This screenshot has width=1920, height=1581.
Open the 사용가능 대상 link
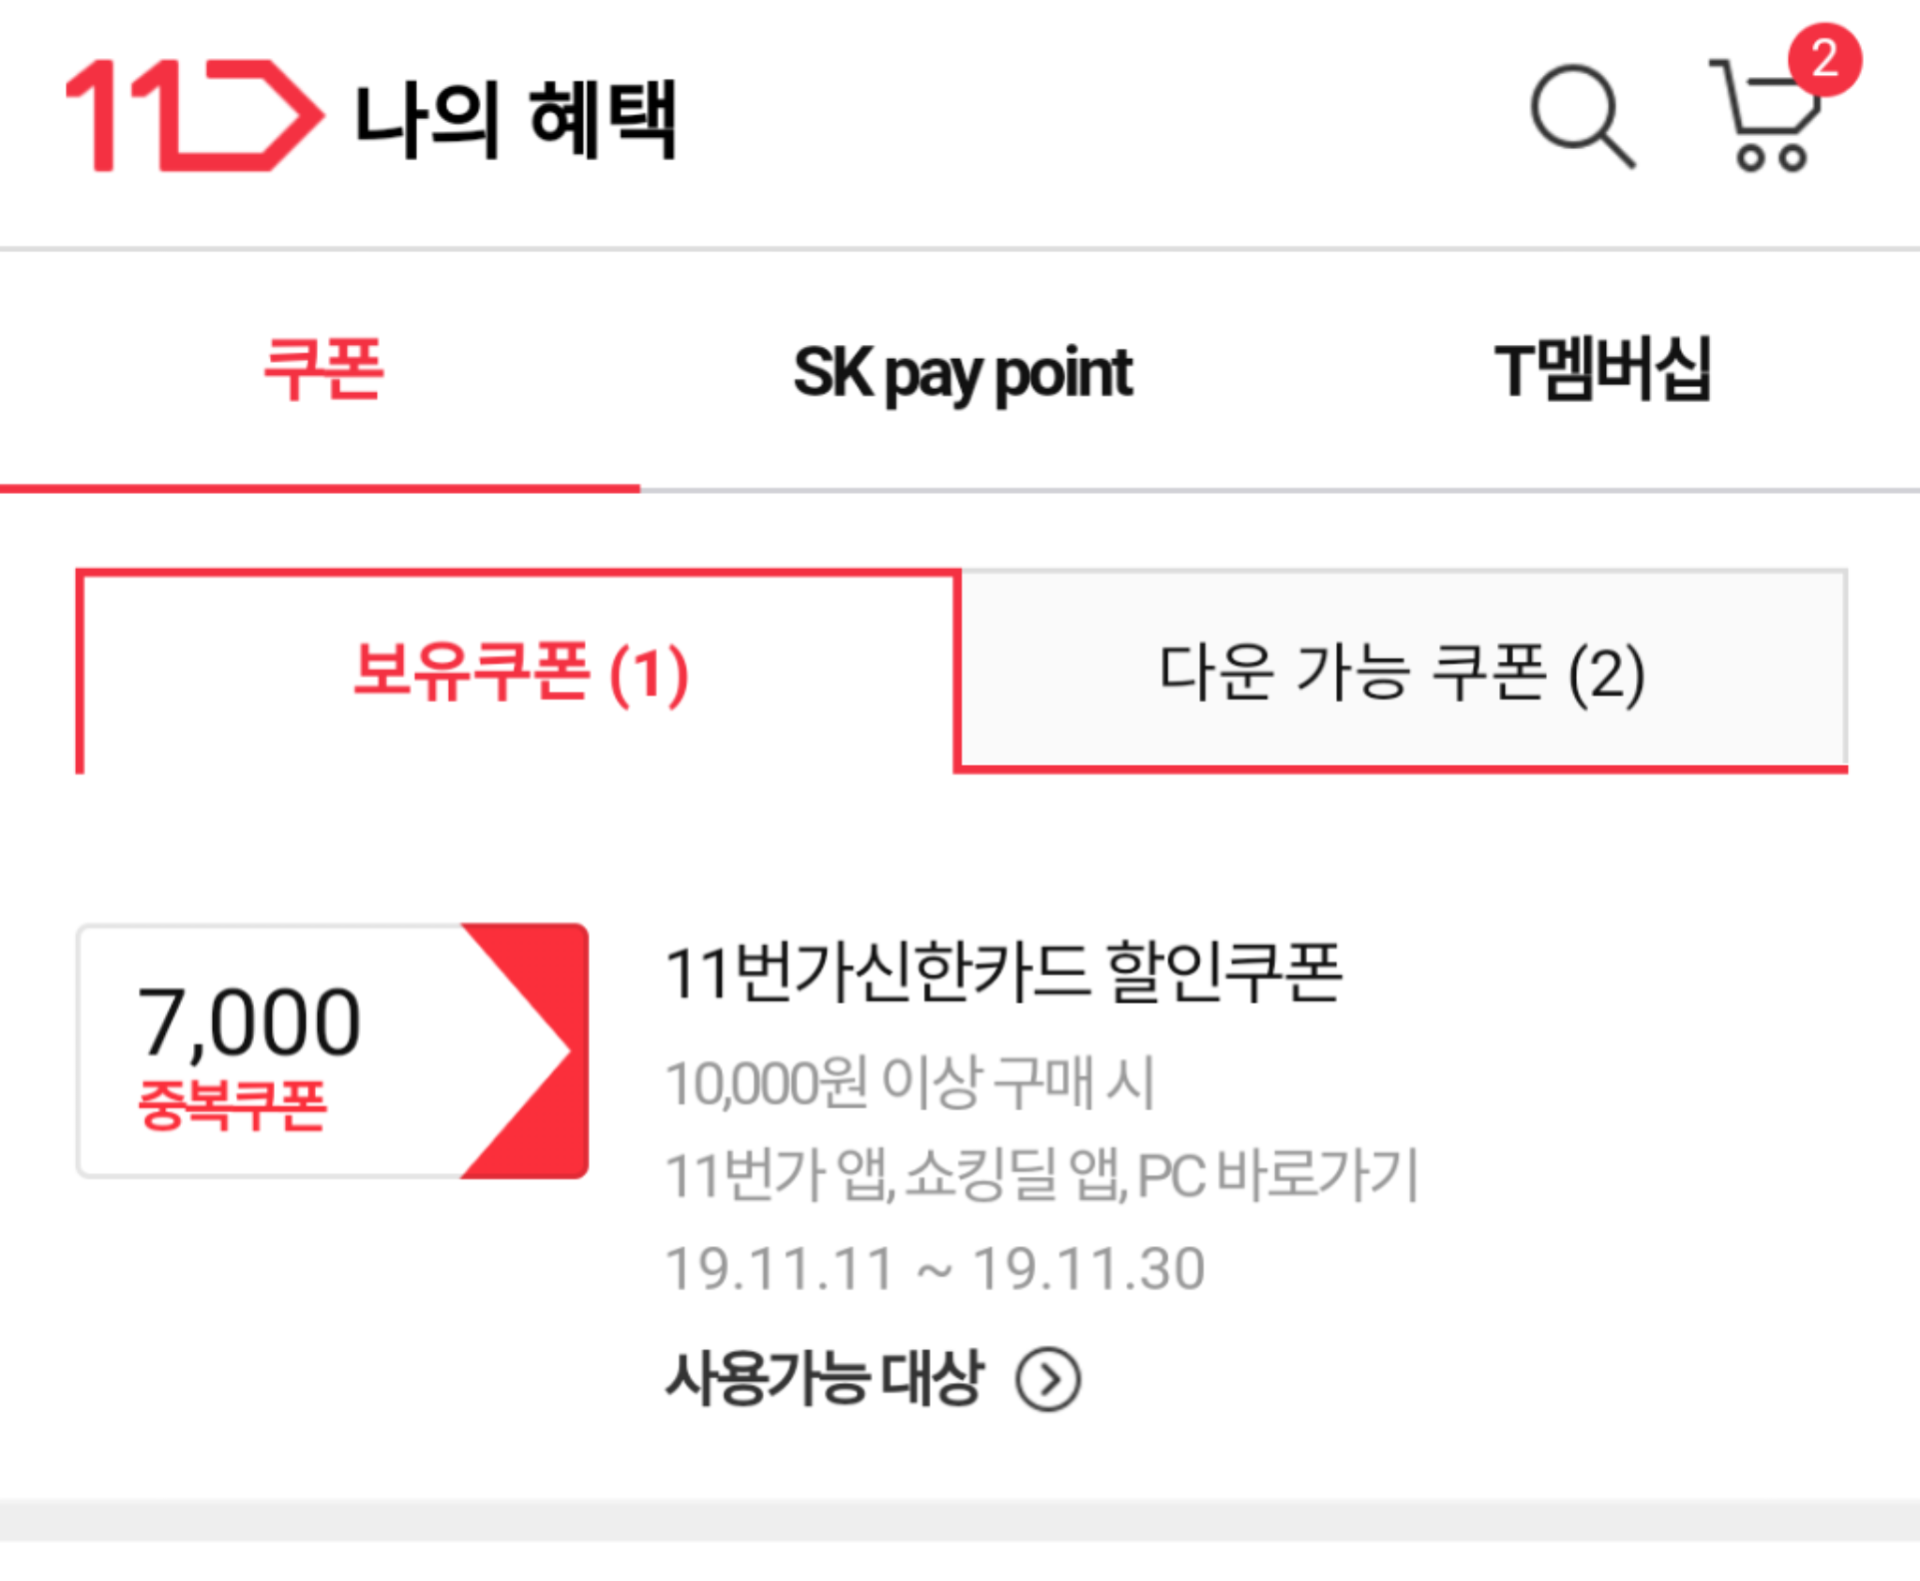pos(825,1379)
